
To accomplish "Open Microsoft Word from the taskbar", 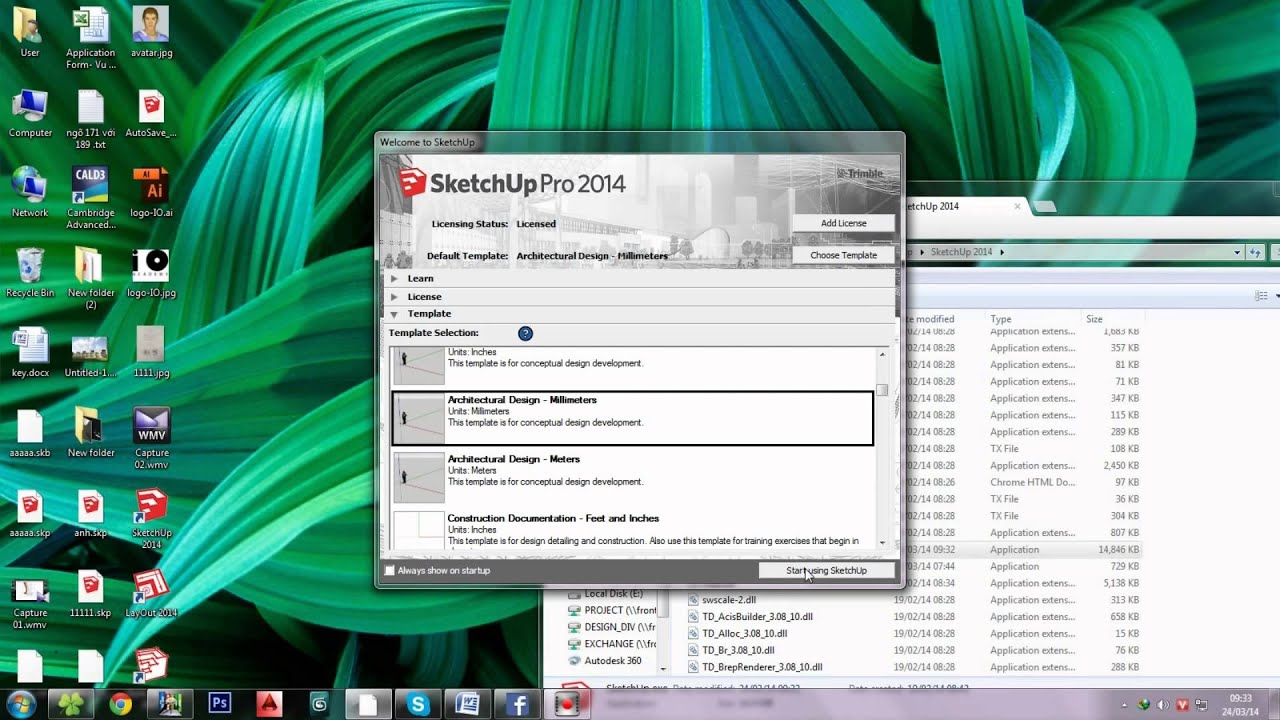I will (x=467, y=704).
